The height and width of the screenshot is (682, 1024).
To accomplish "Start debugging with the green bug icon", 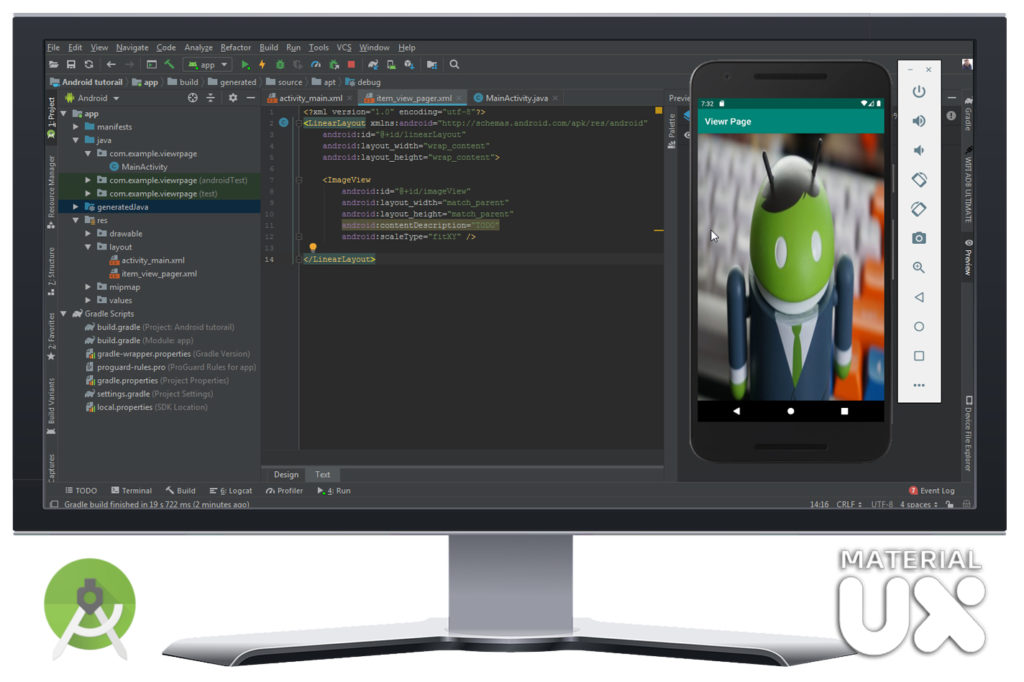I will point(280,65).
